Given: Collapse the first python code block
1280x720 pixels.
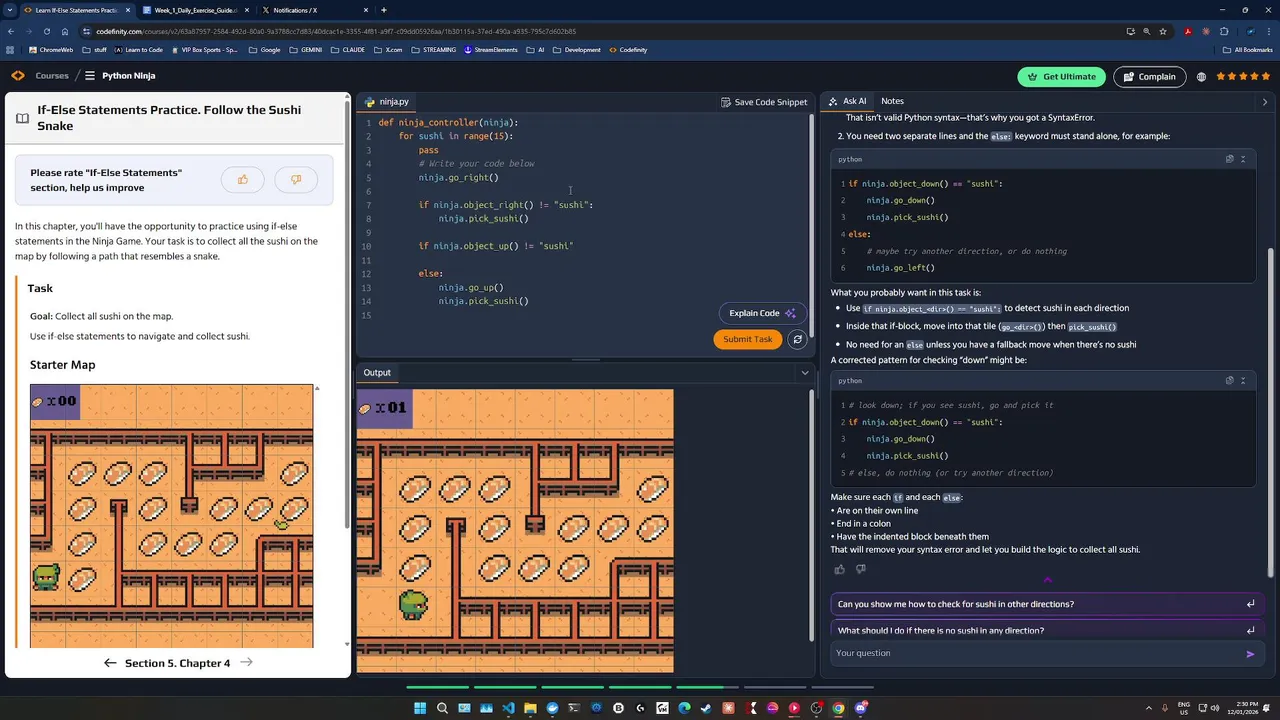Looking at the screenshot, I should (1243, 159).
